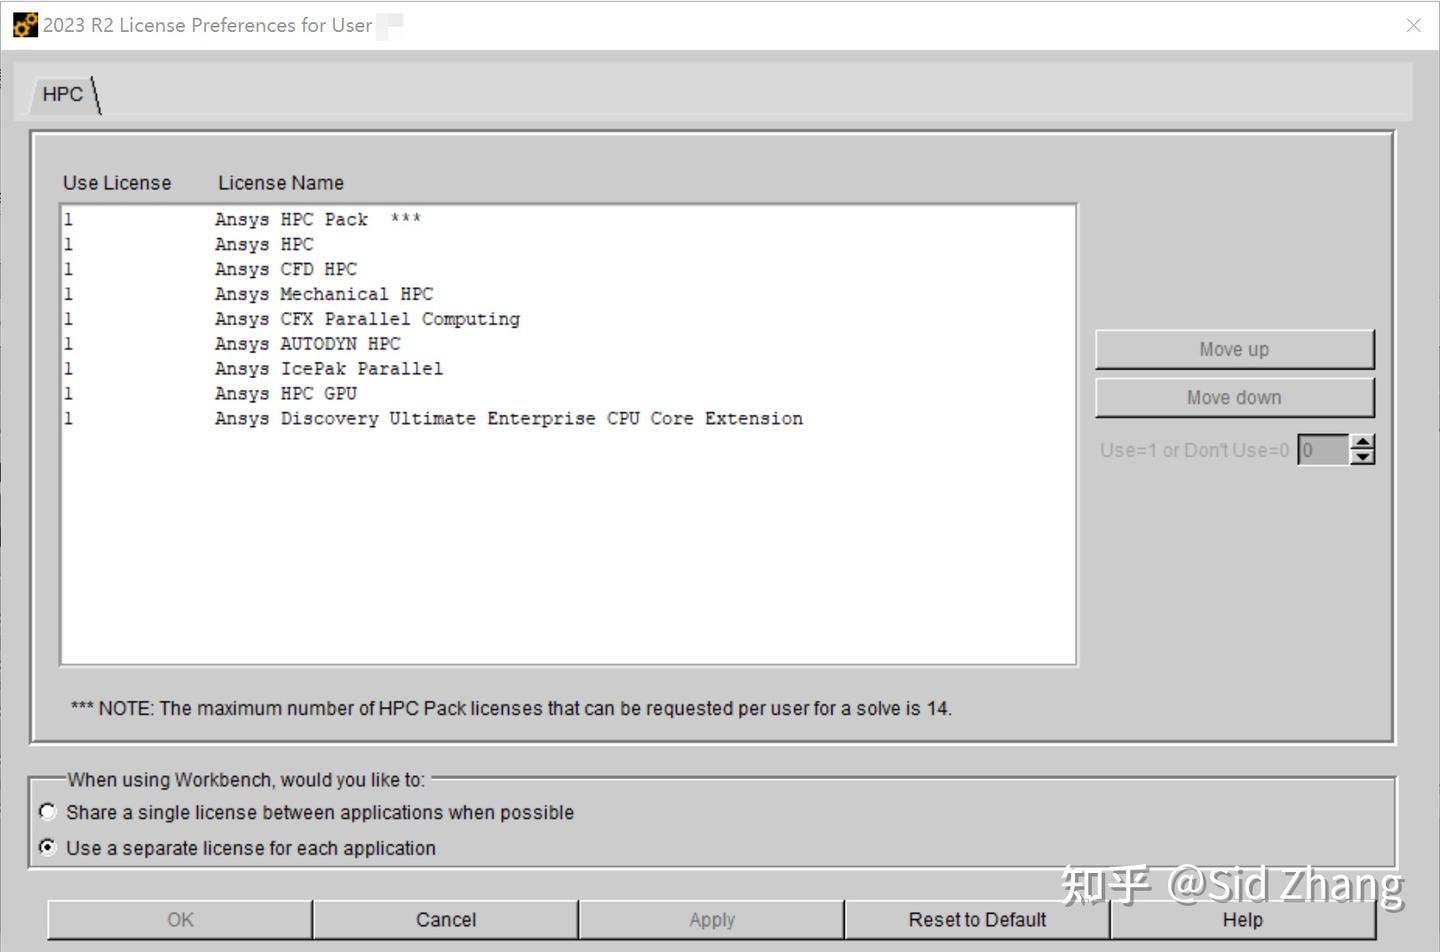Open the Help for license preferences
Screen dimensions: 1440x952
(1242, 919)
